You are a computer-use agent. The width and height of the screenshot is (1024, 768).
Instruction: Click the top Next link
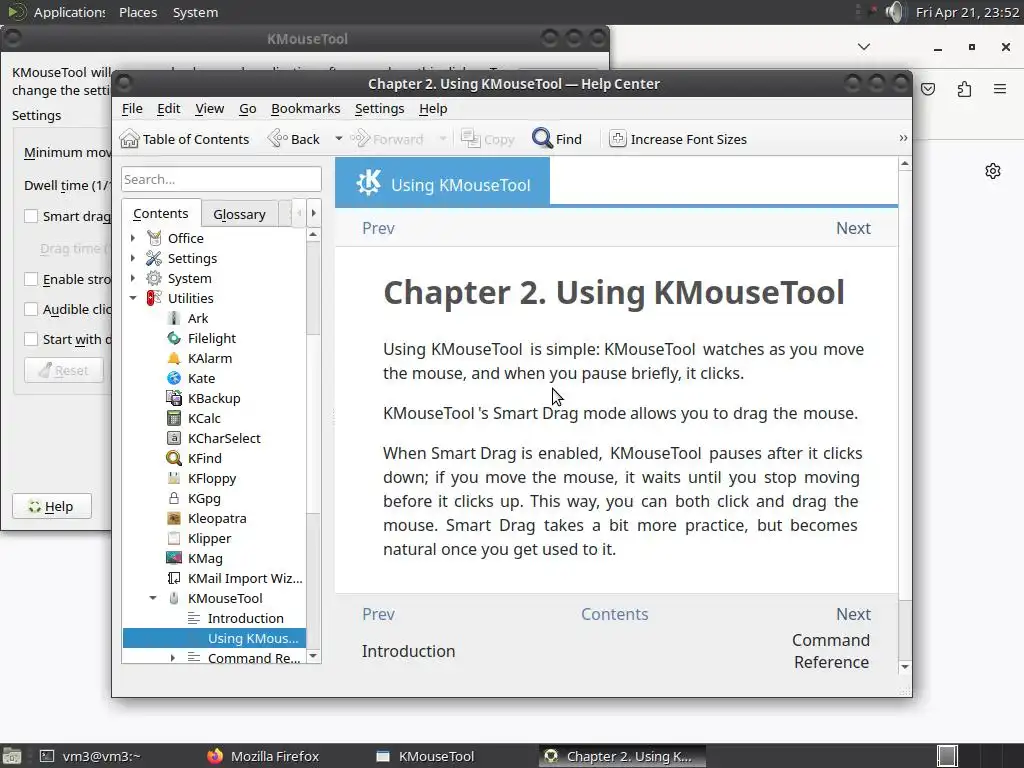click(x=853, y=229)
